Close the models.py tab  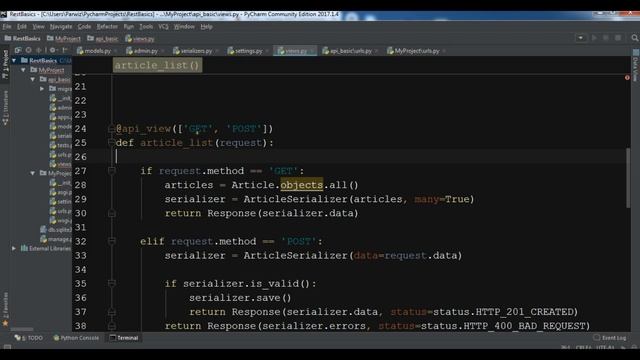tap(116, 51)
